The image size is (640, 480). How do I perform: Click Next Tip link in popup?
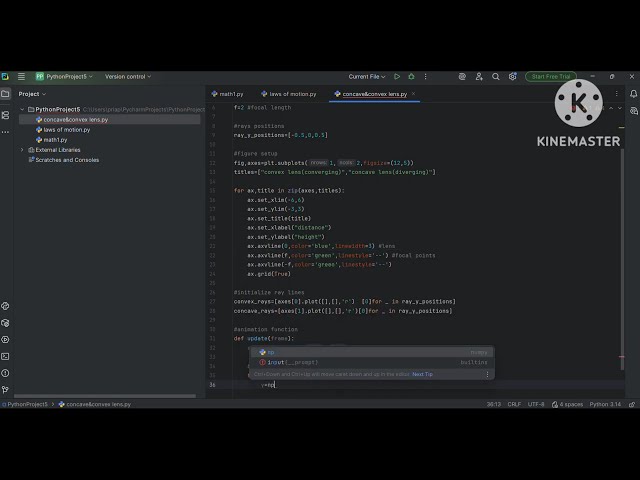point(422,374)
